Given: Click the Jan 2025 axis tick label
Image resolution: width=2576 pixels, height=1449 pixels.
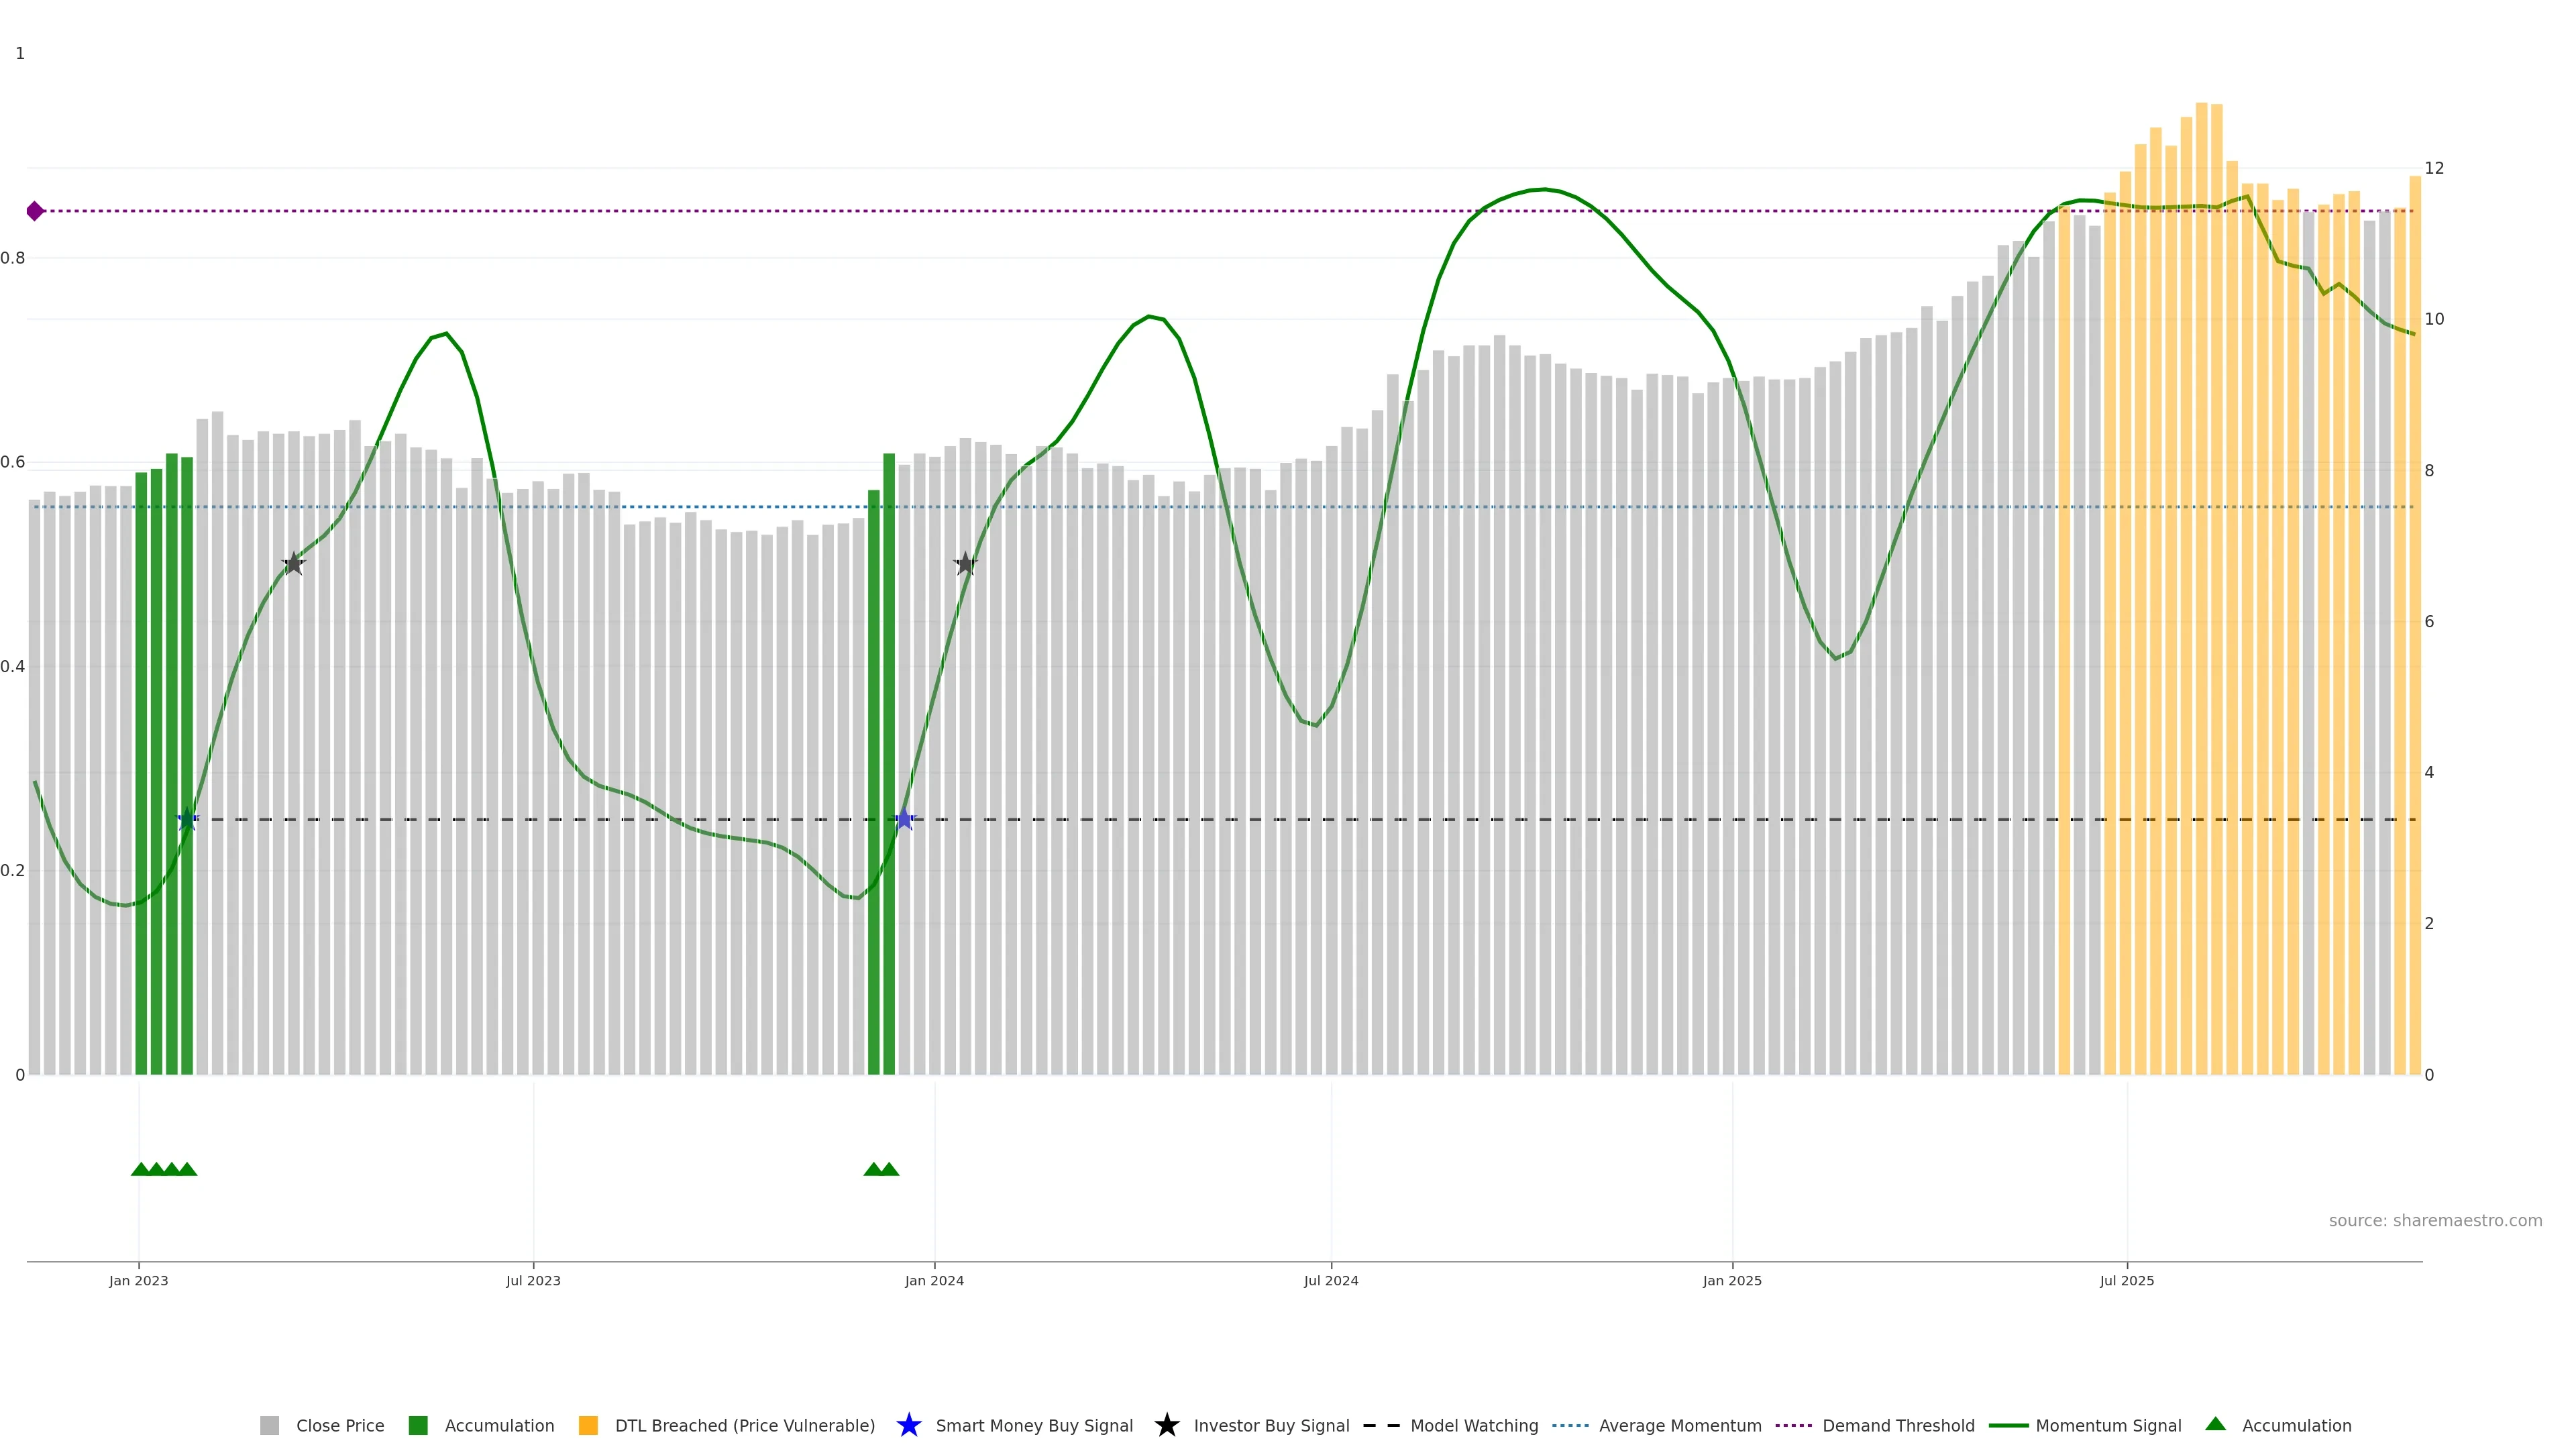Looking at the screenshot, I should point(1731,1281).
